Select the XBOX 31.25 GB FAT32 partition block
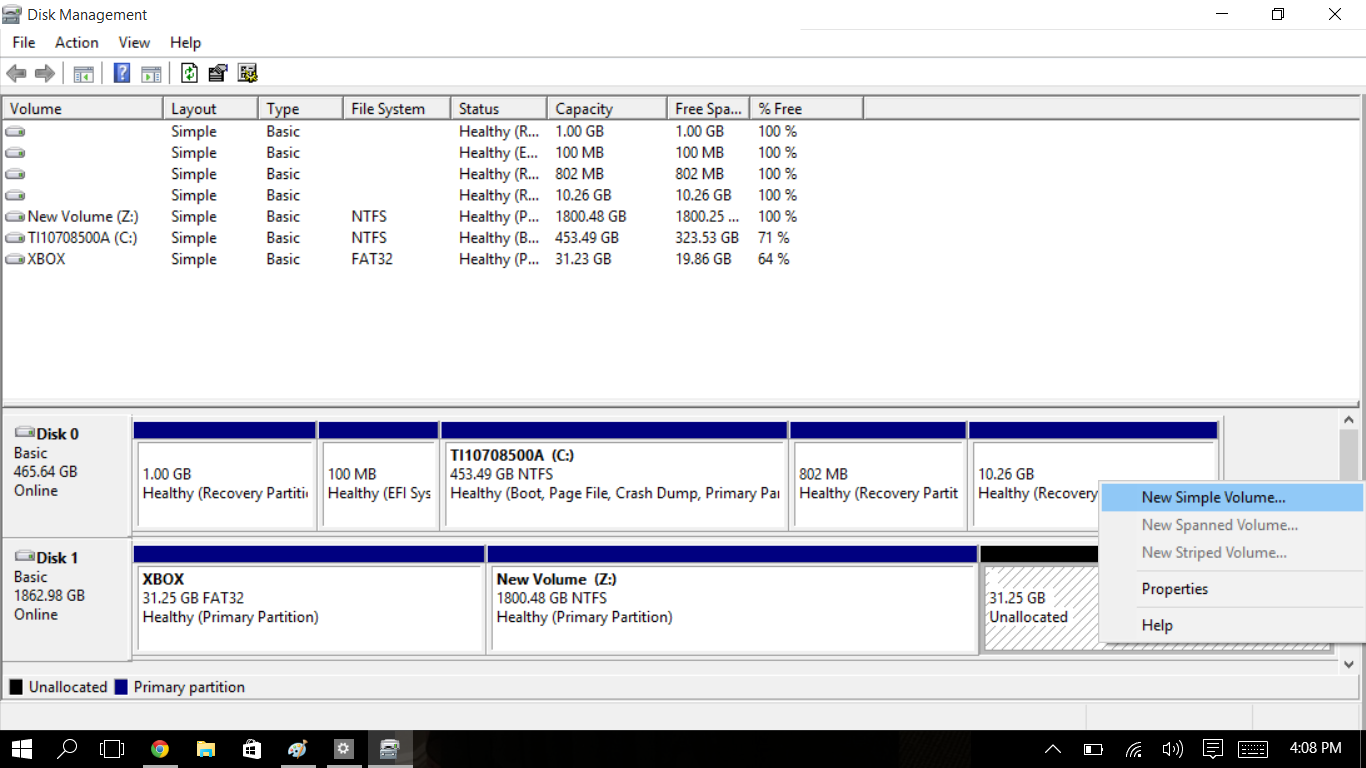This screenshot has width=1366, height=768. click(x=309, y=598)
